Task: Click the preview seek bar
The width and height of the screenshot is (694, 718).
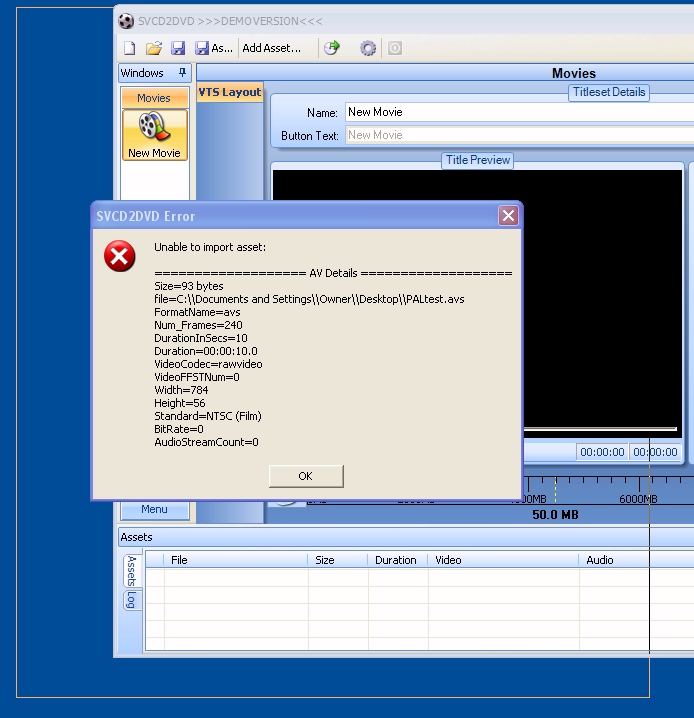Action: (600, 429)
